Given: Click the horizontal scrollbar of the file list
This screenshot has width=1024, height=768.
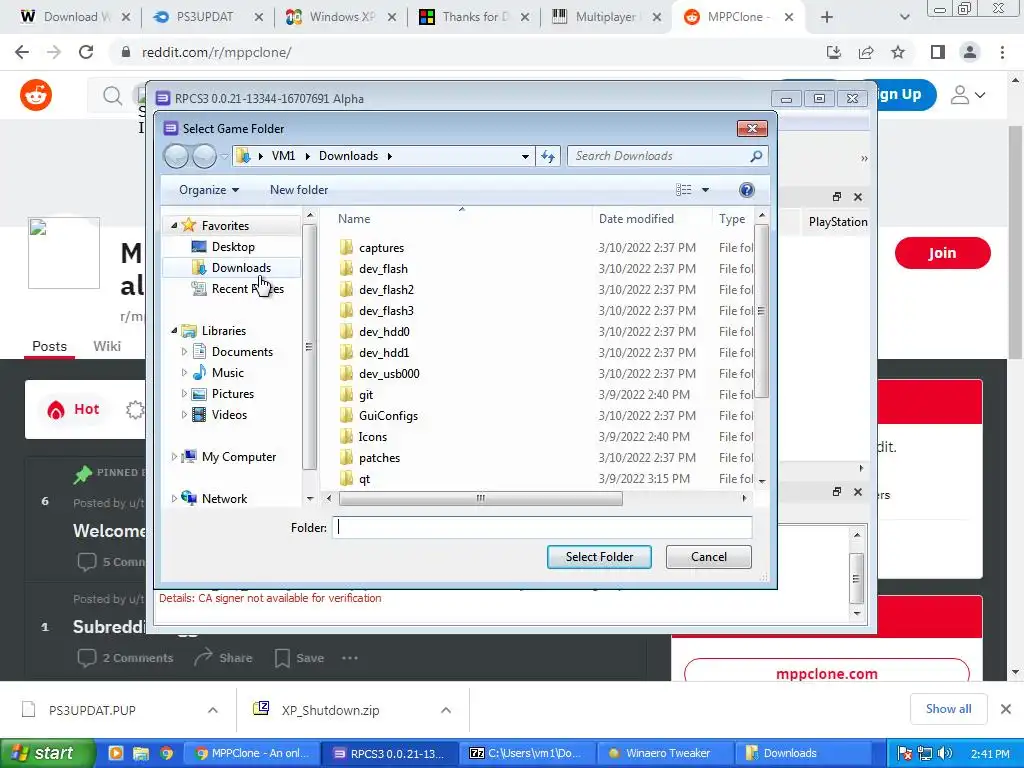Looking at the screenshot, I should point(481,498).
